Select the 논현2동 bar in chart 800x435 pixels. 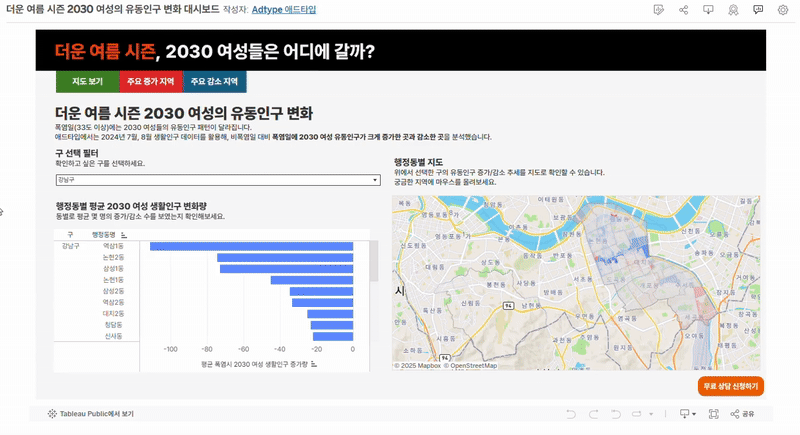click(x=285, y=258)
